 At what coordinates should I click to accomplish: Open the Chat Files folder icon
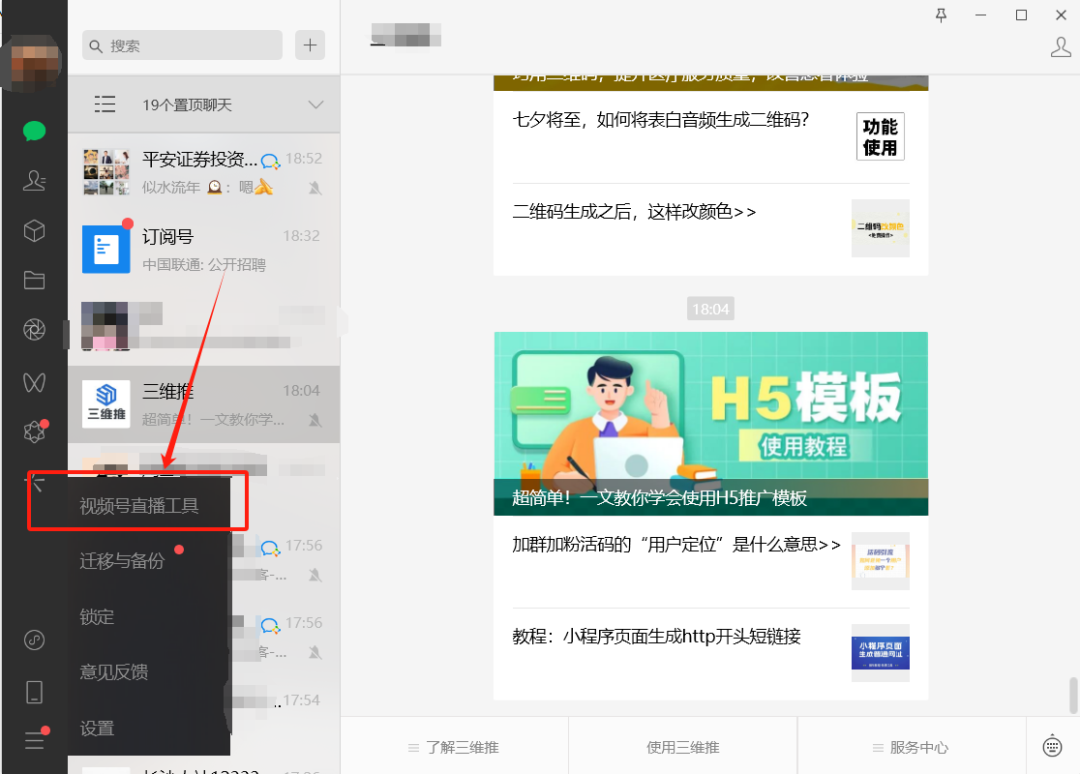pos(33,280)
